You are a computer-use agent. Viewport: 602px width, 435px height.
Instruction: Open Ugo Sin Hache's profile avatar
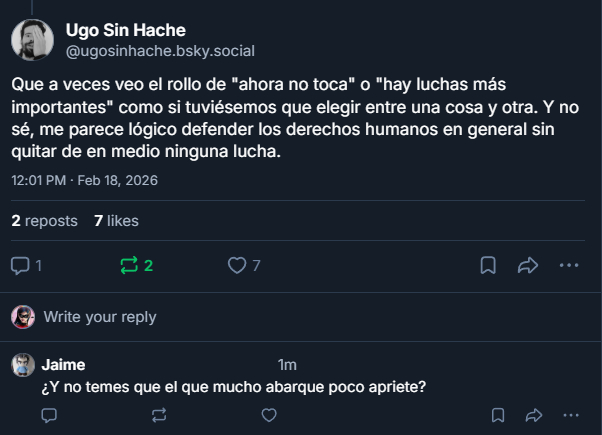pyautogui.click(x=33, y=40)
